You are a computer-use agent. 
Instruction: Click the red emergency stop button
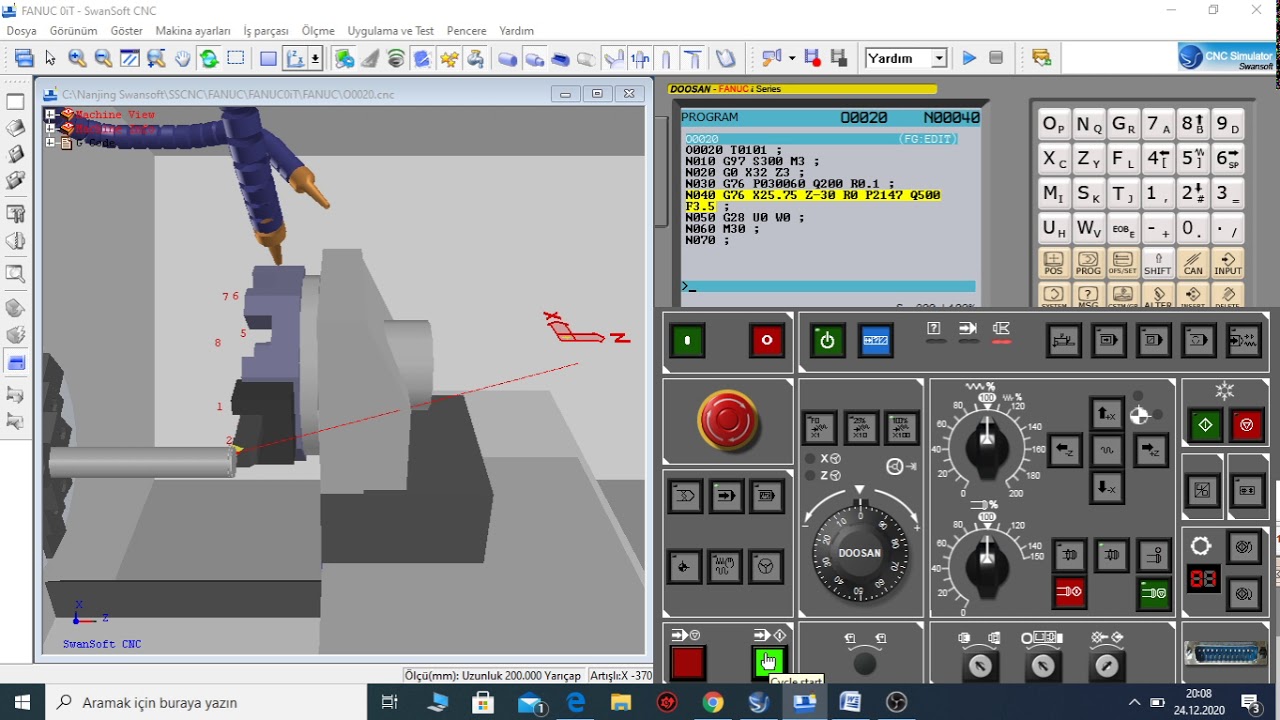(x=728, y=420)
